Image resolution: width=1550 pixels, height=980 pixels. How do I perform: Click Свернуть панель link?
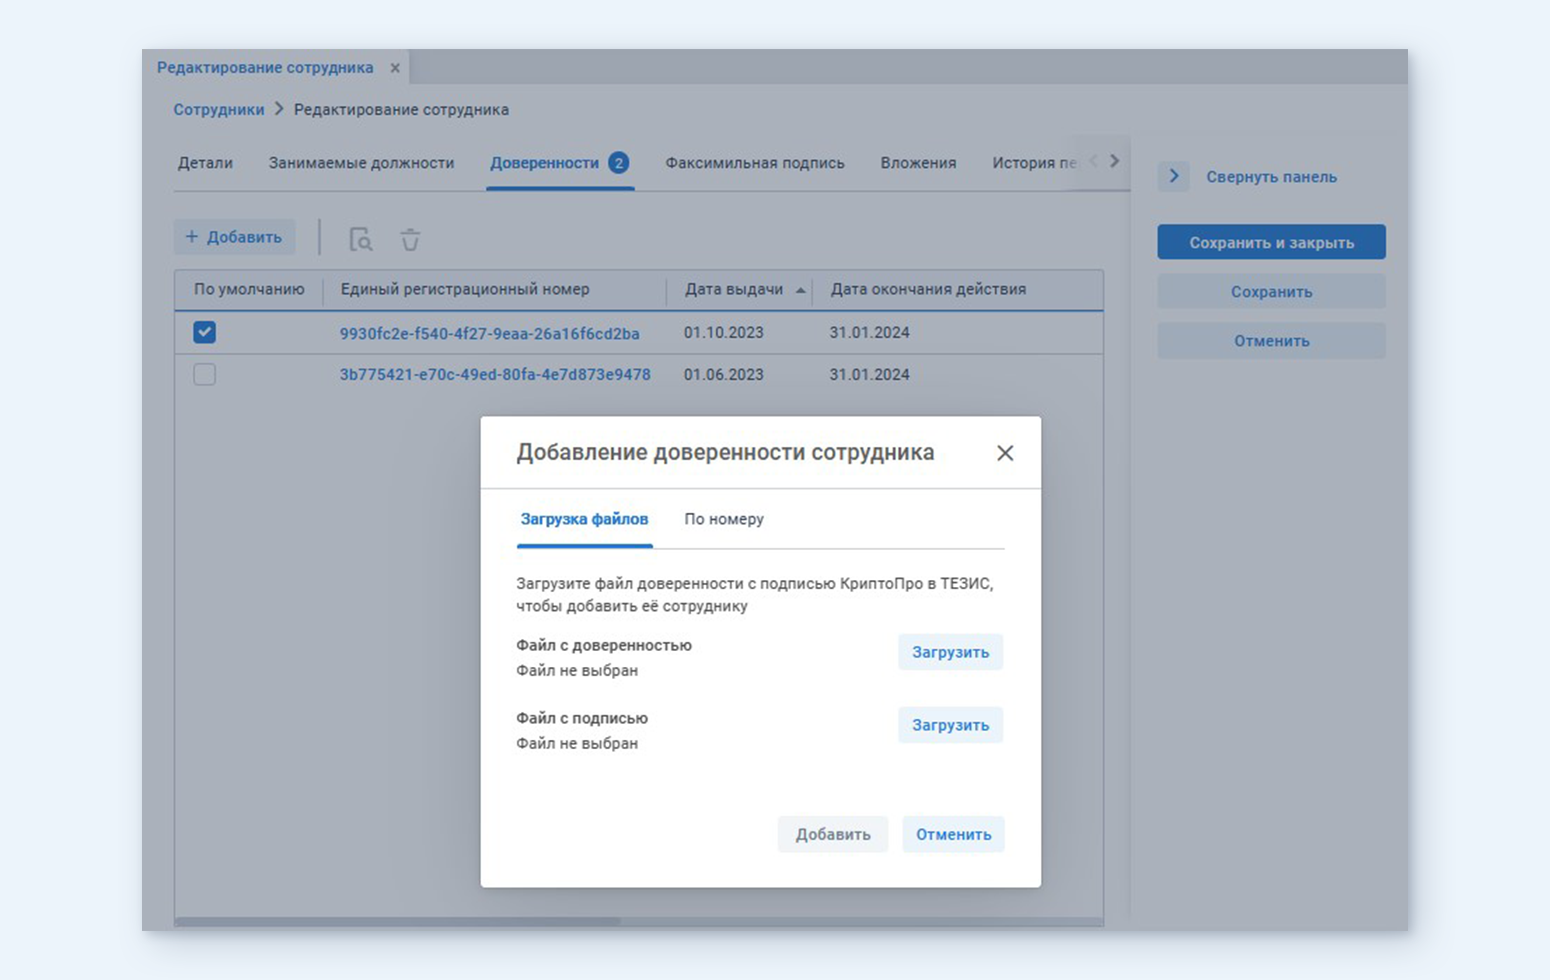click(x=1271, y=177)
